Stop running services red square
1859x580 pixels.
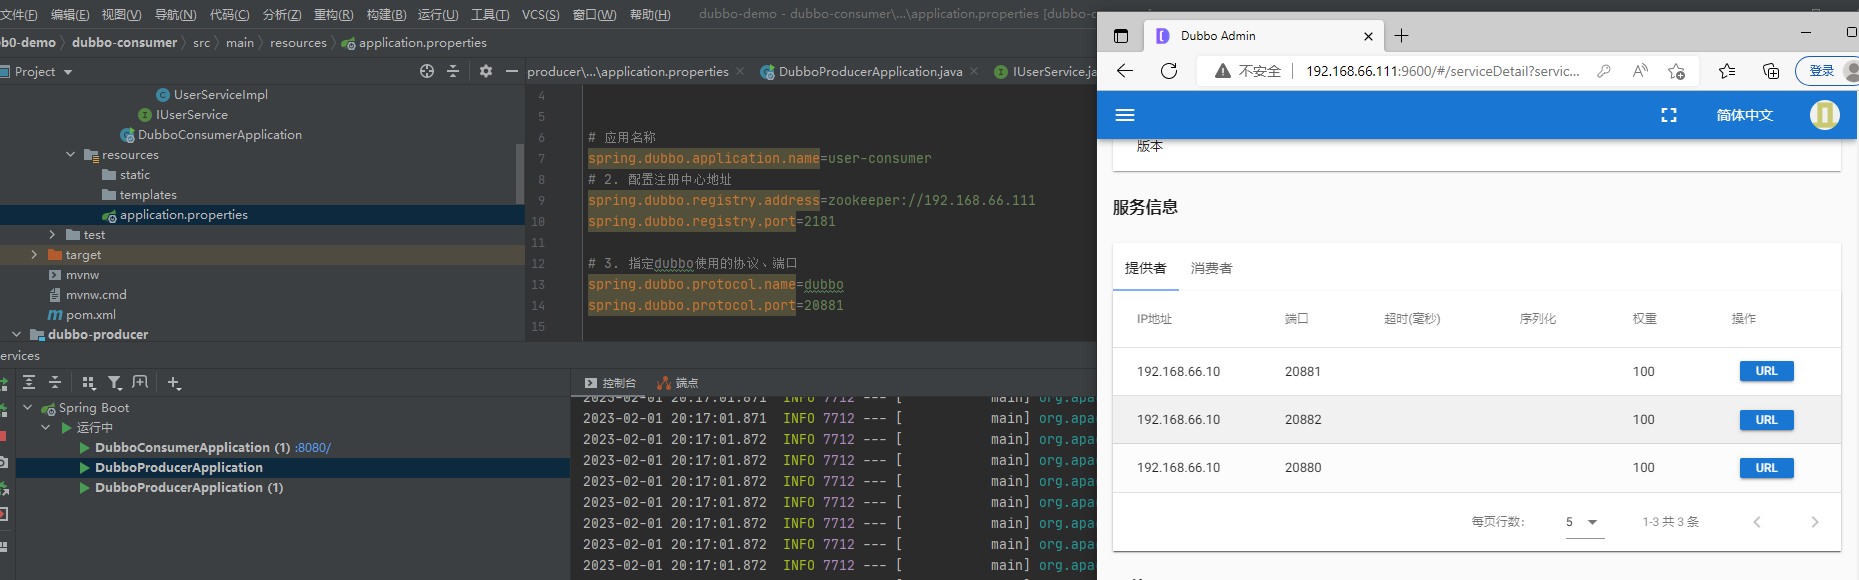(3, 436)
